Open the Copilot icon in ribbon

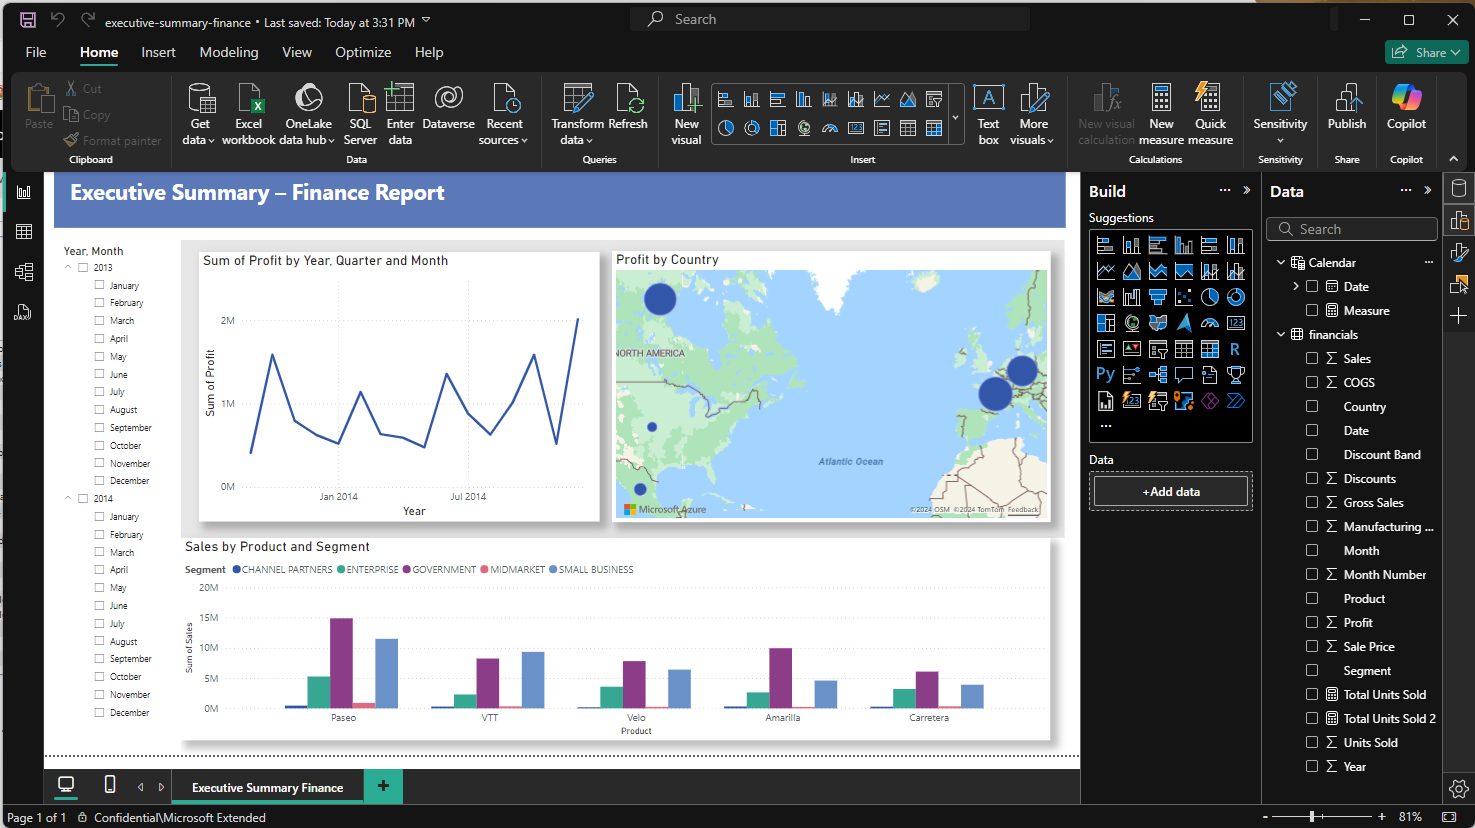1406,98
